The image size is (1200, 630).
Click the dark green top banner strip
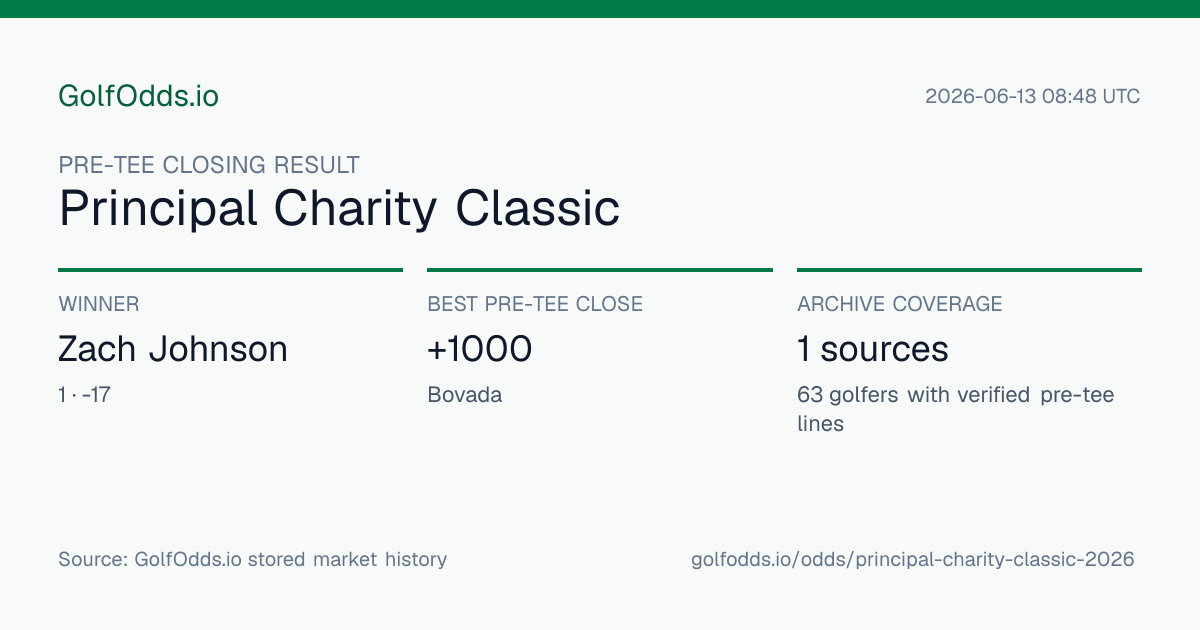[x=600, y=9]
